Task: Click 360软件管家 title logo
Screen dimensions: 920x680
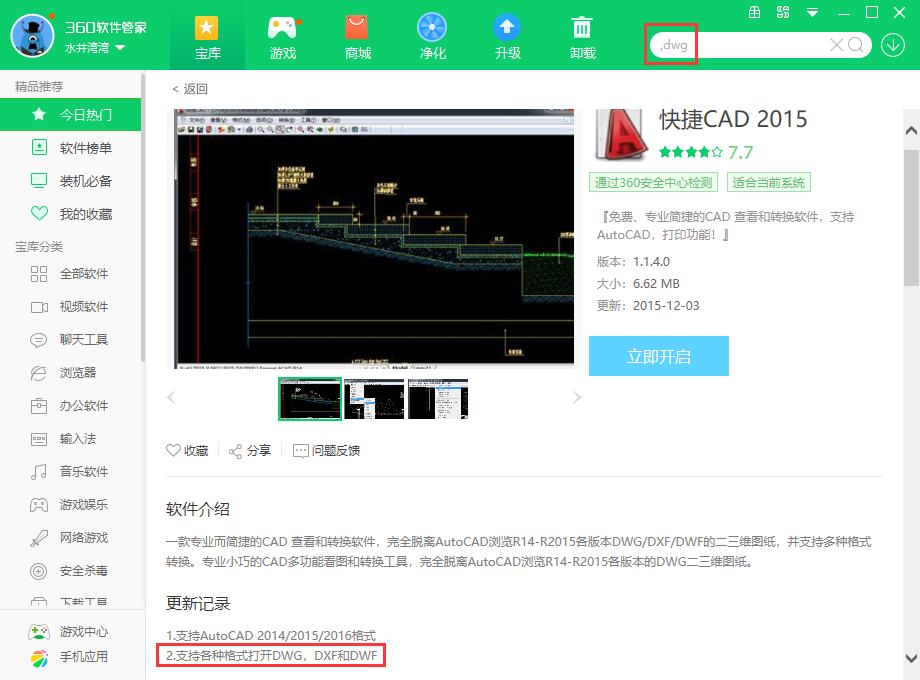Action: (106, 27)
